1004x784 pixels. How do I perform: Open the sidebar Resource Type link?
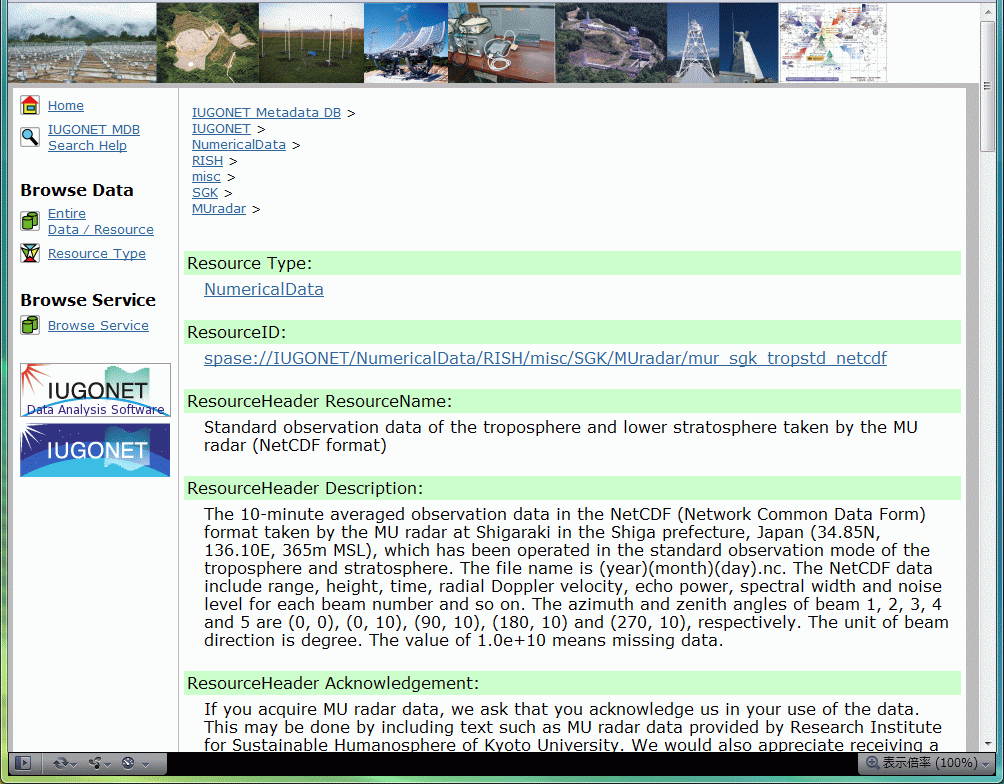click(97, 254)
